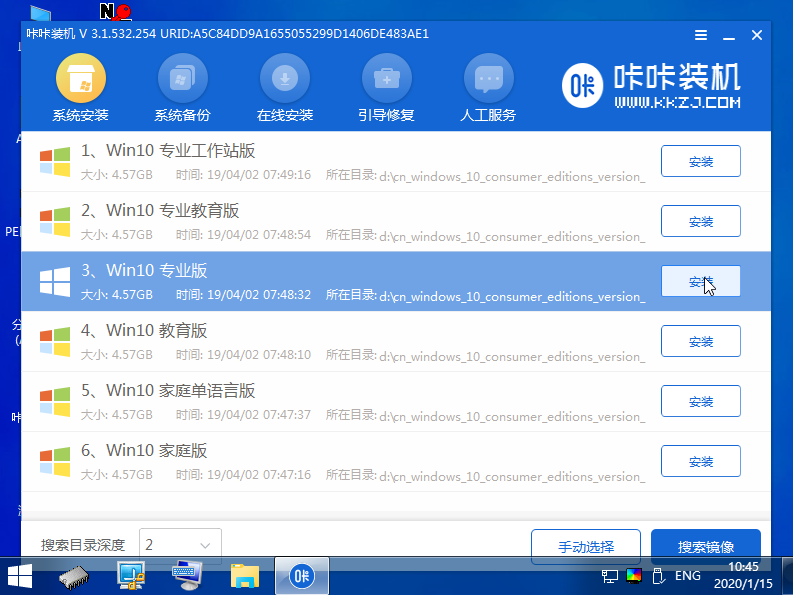This screenshot has height=596, width=793.
Task: Switch to 系统备份 tab label
Action: coord(183,115)
